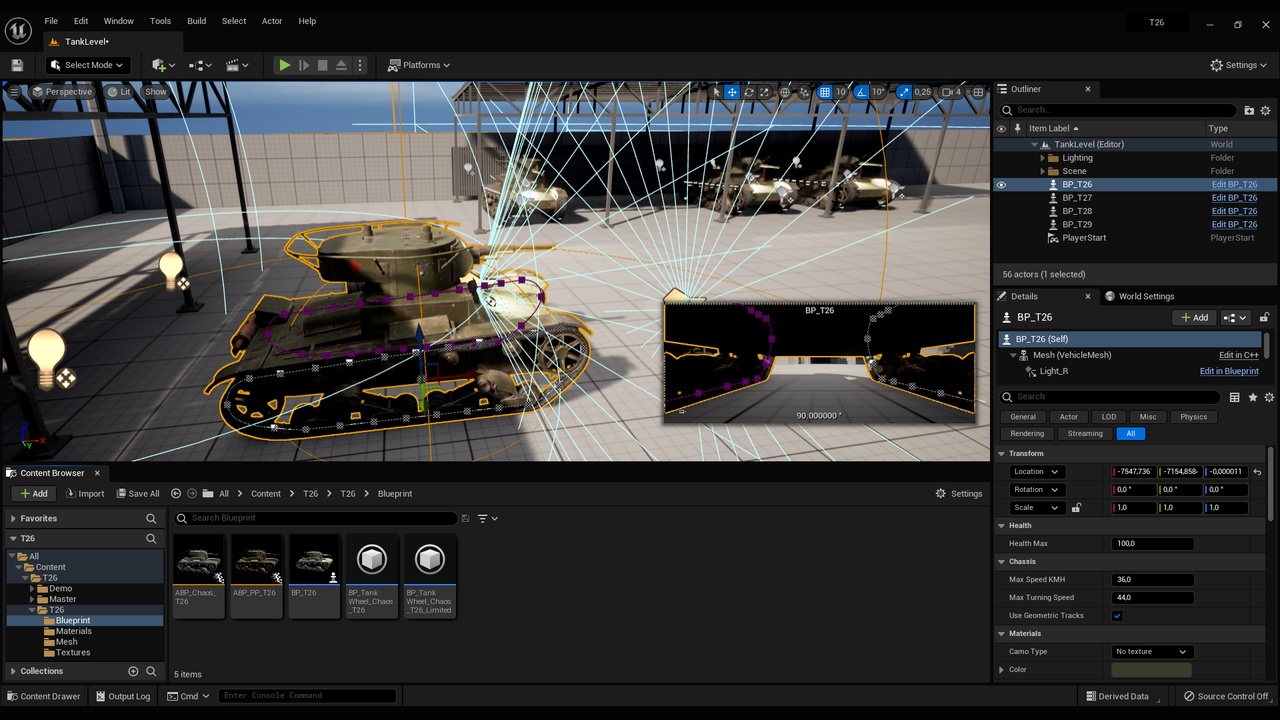Open the Blueprint/Add Script dropdown in Details
Screen dimensions: 1280x720
coord(1235,317)
